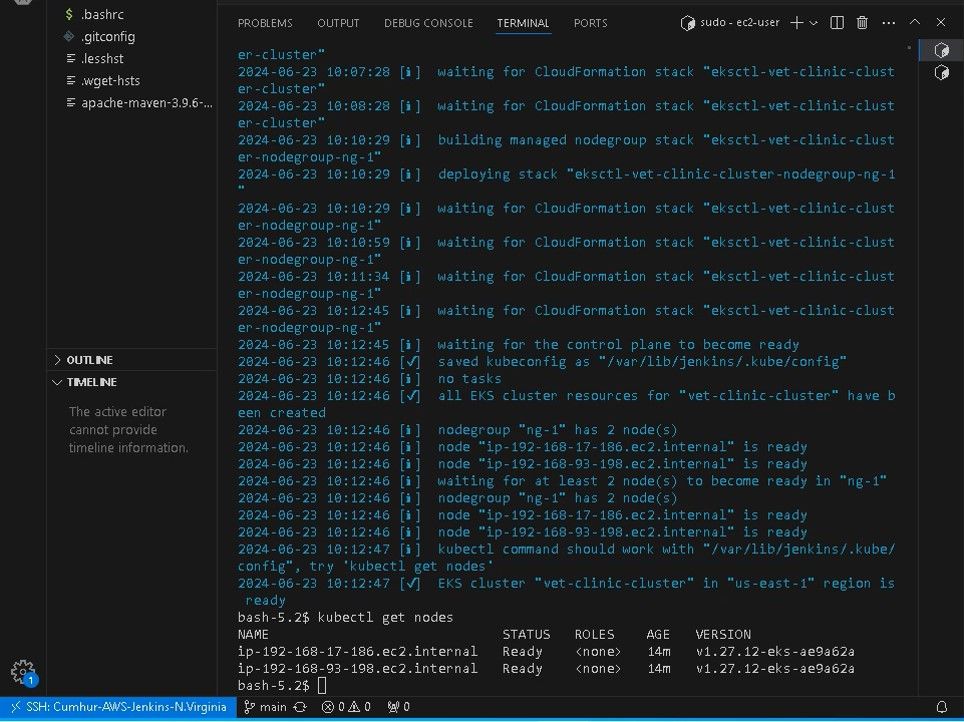This screenshot has width=964, height=722.
Task: Expand the OUTLINE section
Action: [89, 360]
